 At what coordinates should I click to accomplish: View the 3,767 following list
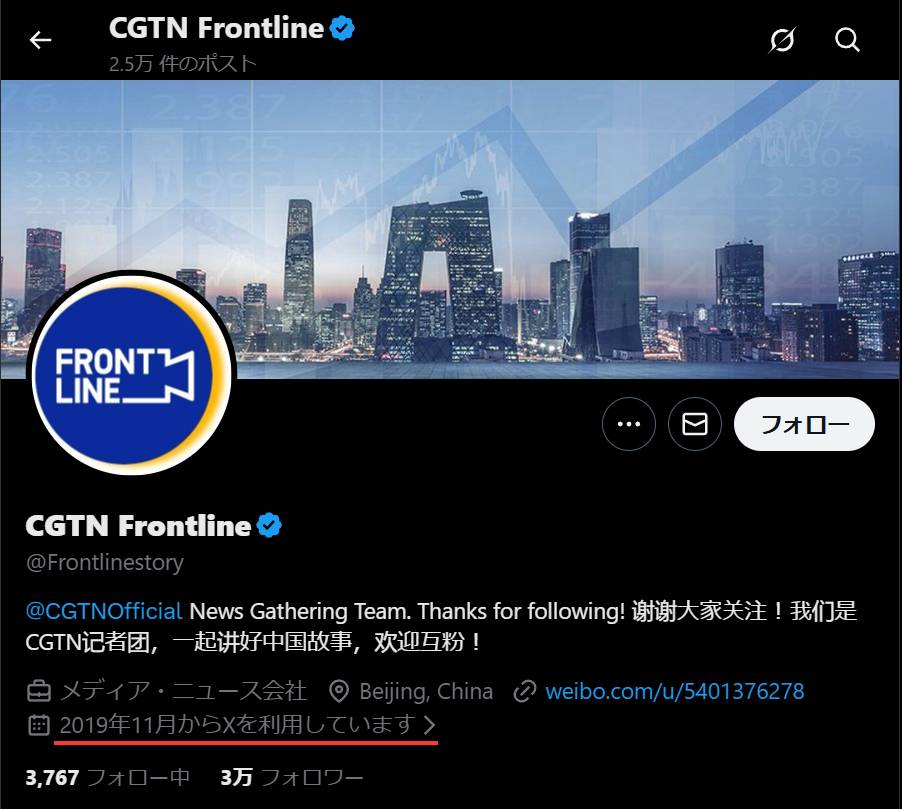108,778
